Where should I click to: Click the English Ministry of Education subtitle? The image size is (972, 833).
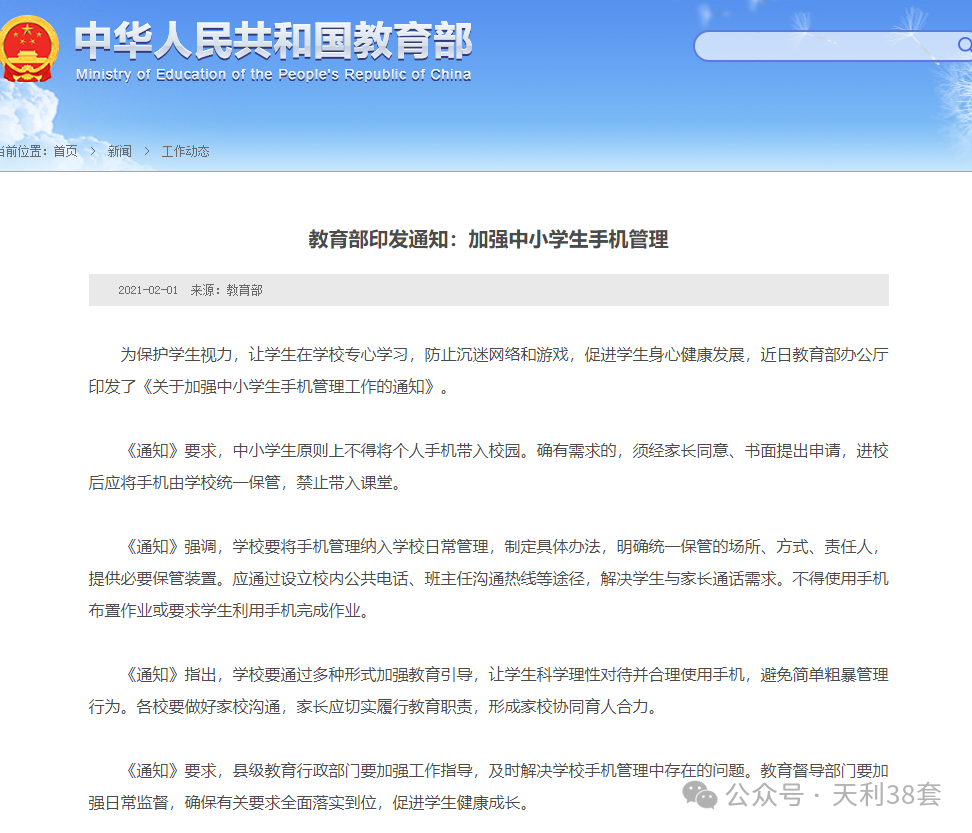[273, 75]
